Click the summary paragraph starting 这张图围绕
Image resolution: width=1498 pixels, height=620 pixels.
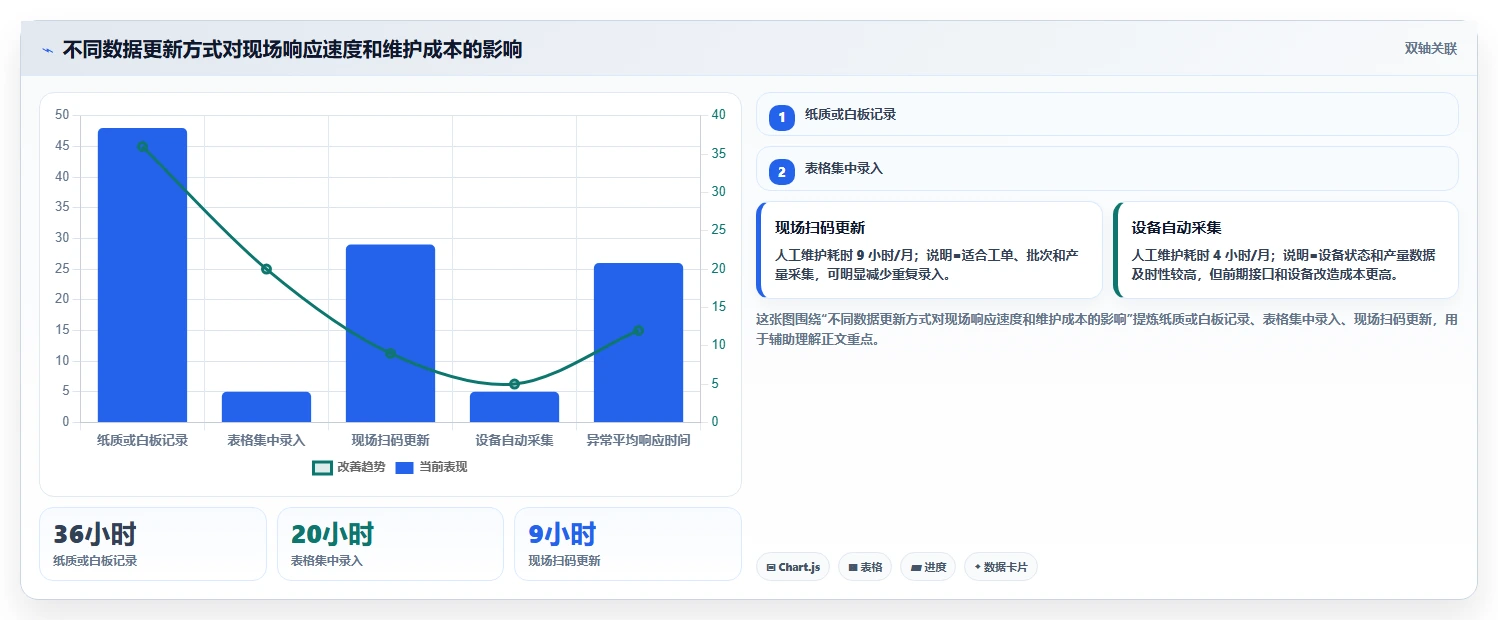(1107, 329)
